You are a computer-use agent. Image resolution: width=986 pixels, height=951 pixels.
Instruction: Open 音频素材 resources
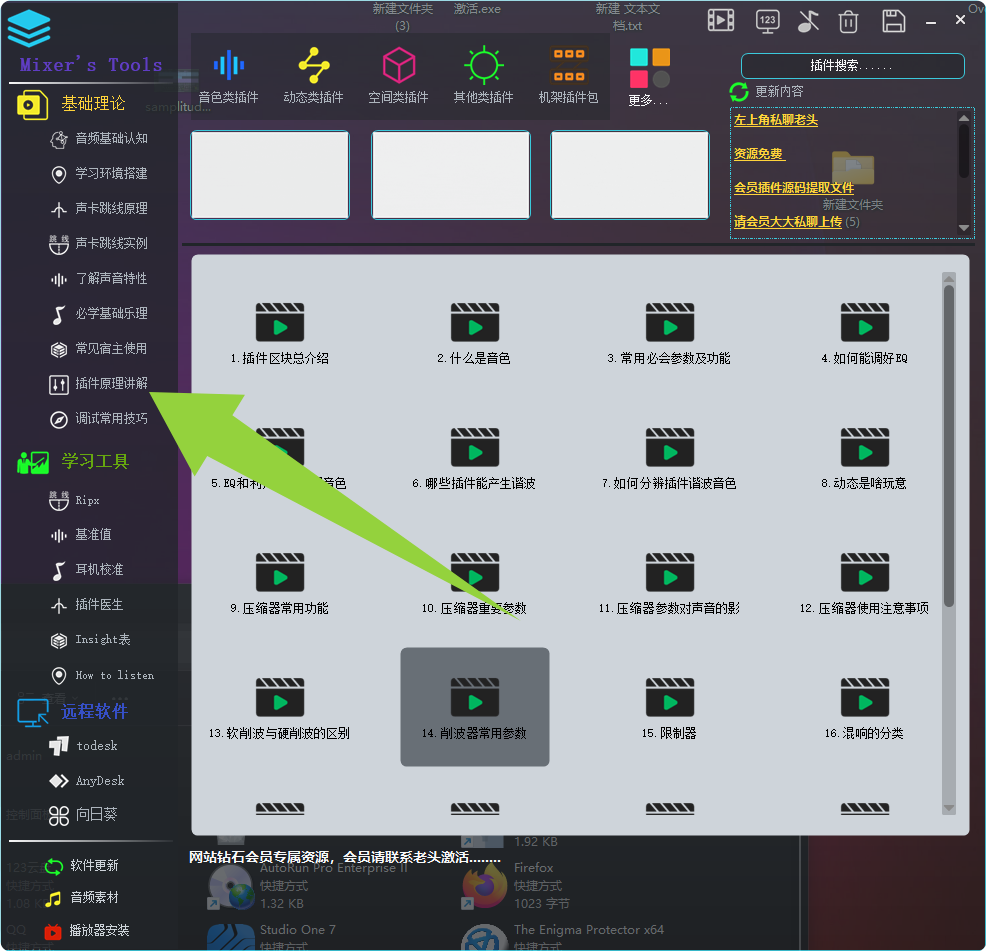(x=81, y=898)
